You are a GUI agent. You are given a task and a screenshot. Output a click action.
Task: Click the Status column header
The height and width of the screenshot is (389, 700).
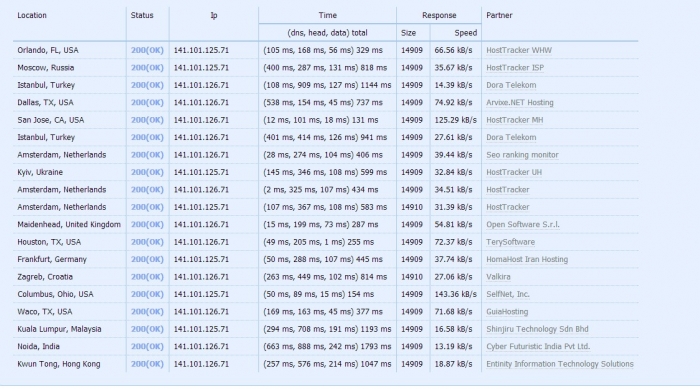coord(142,15)
